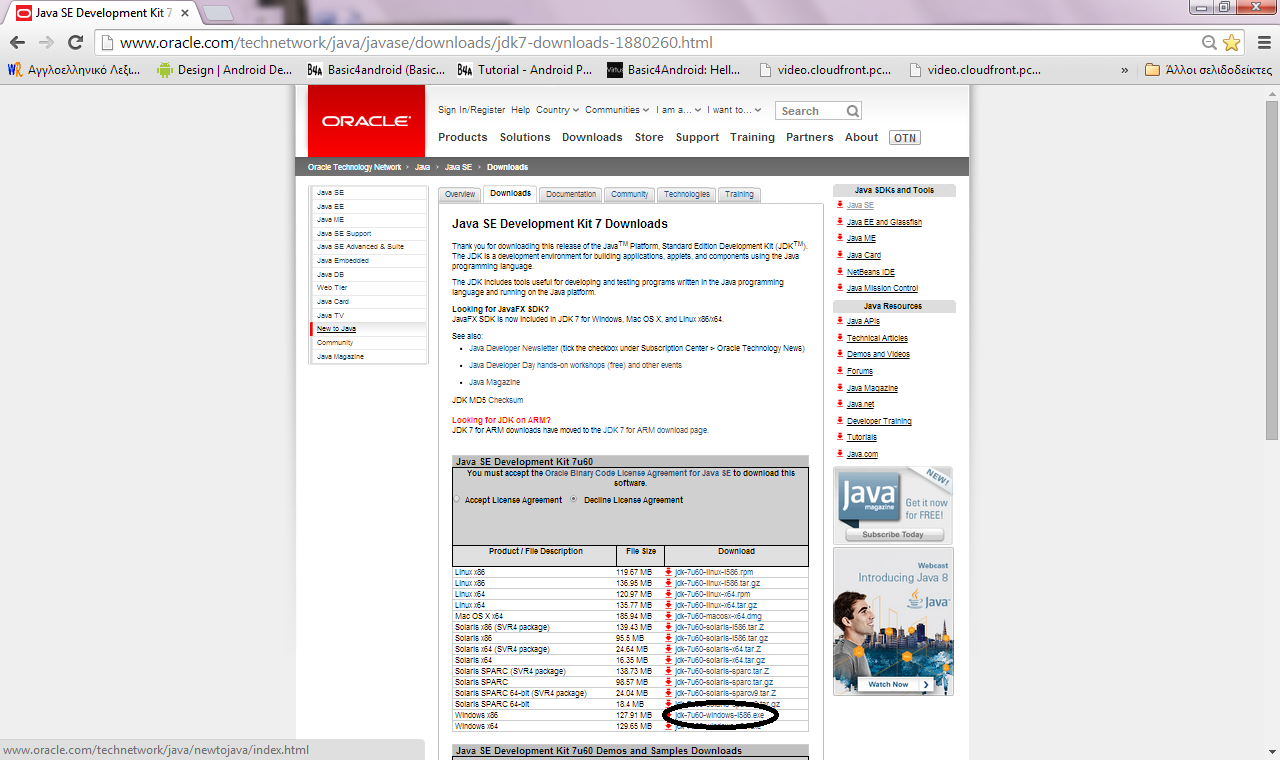The image size is (1280, 760).
Task: Click the browser address bar URL
Action: point(416,43)
